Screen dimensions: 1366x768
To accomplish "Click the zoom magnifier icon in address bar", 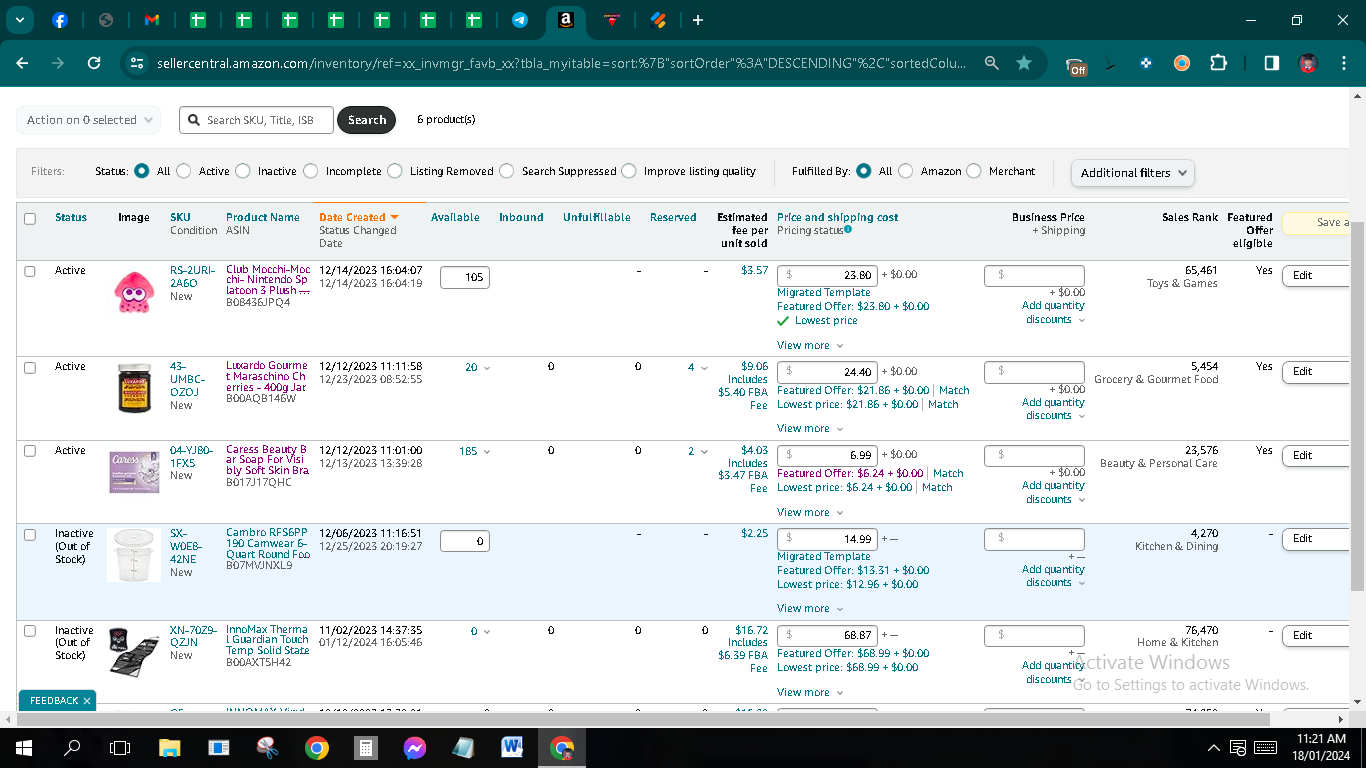I will tap(991, 63).
